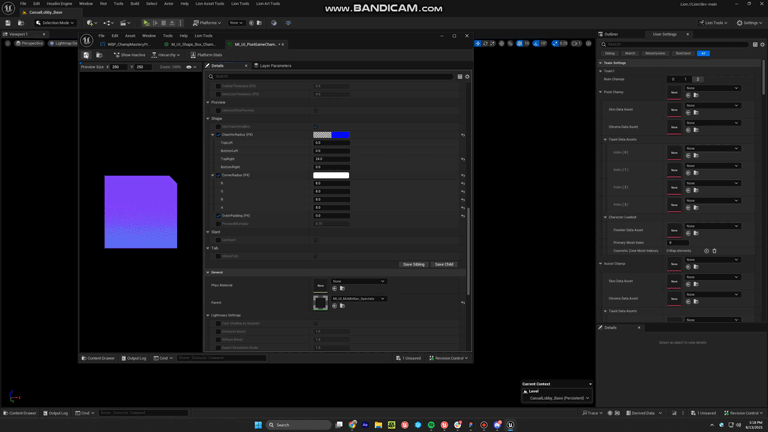Disable the OuterPadding (PX) checkbox
Screen dimensions: 768x432
point(218,216)
